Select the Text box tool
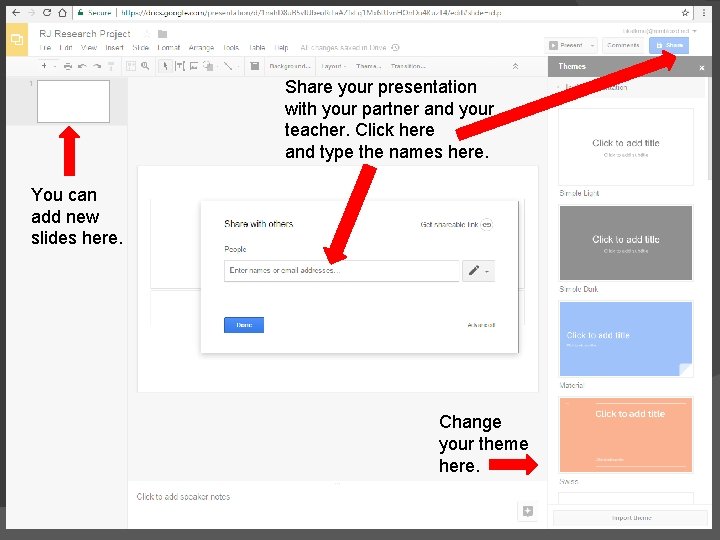The image size is (720, 540). (x=180, y=67)
